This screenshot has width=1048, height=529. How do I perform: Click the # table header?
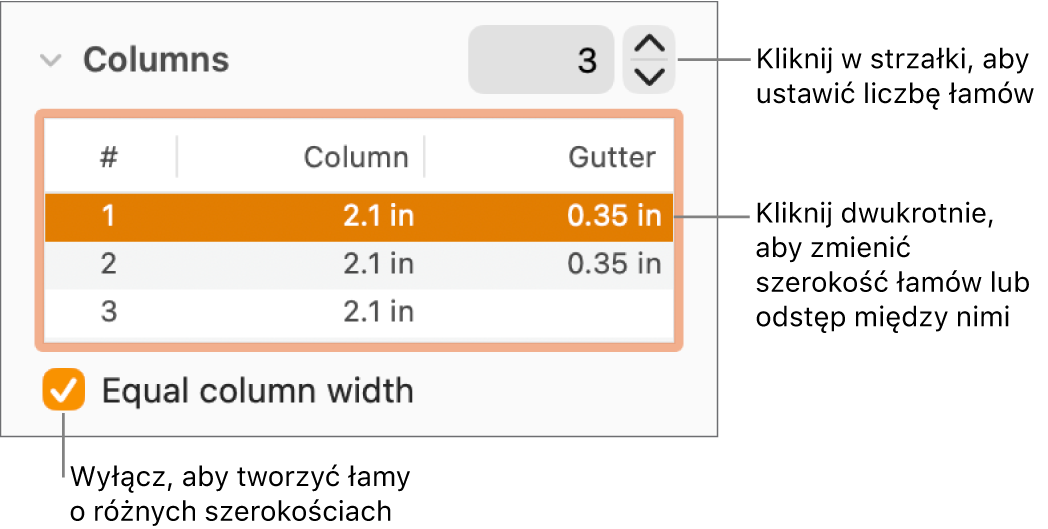coord(109,157)
